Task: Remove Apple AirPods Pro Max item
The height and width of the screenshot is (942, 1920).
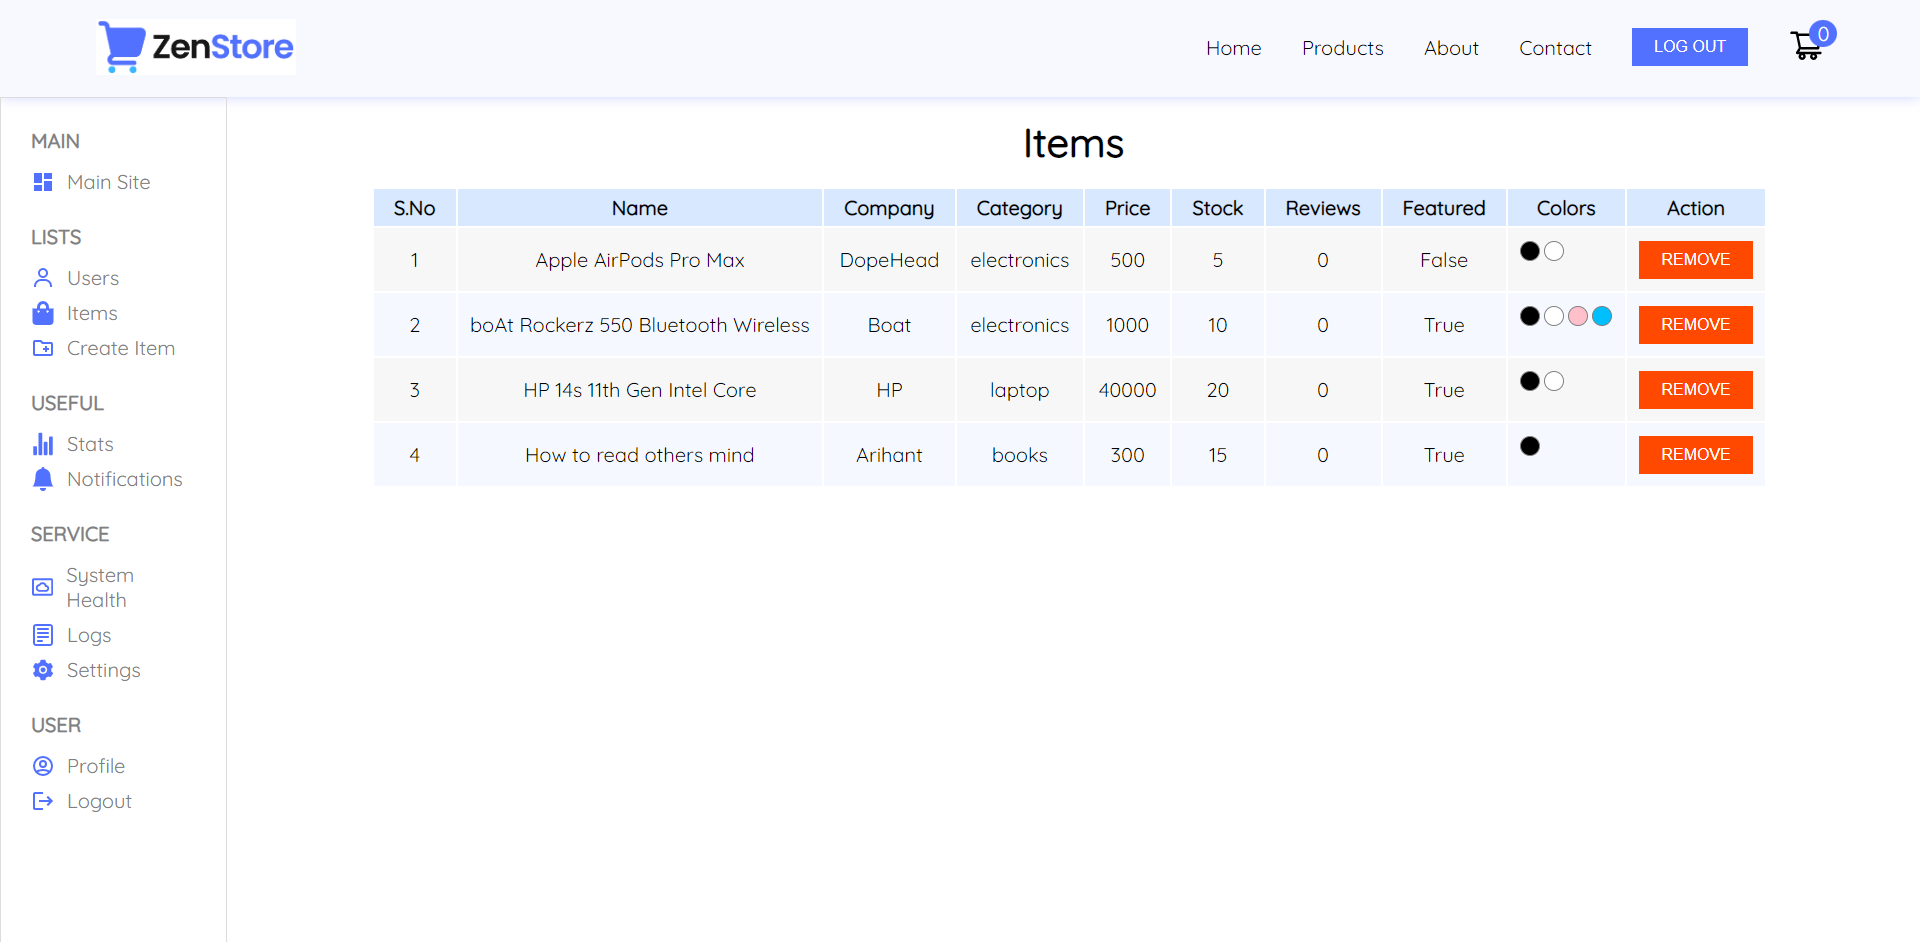Action: coord(1695,260)
